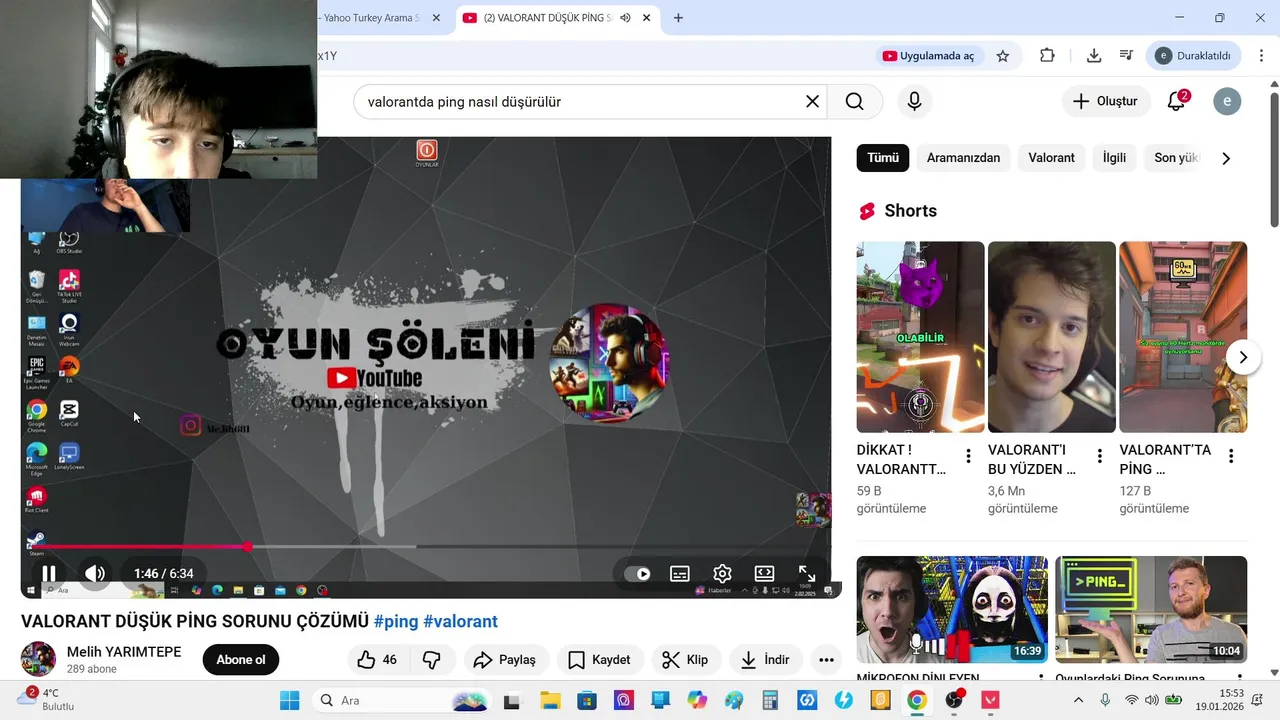This screenshot has height=720, width=1280.
Task: Close the VALORANT DÜŞÜK PİNG tab
Action: pos(647,18)
